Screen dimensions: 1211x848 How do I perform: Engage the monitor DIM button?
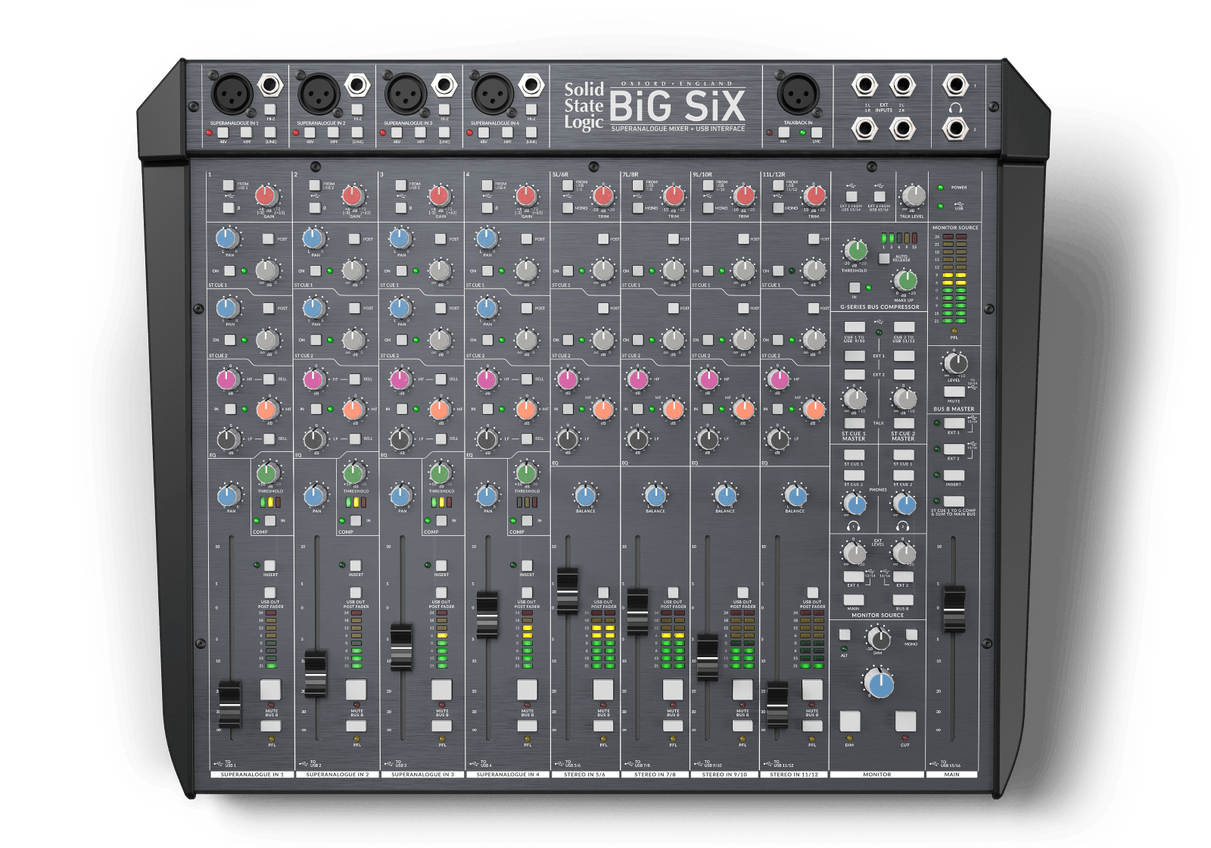tap(850, 721)
